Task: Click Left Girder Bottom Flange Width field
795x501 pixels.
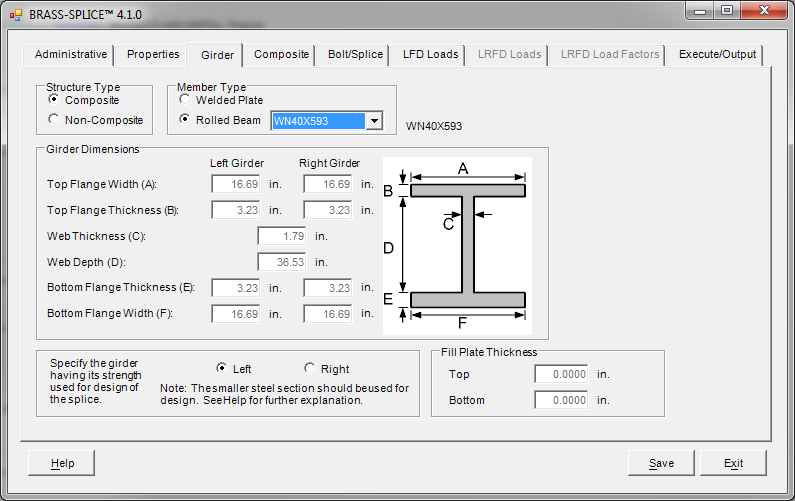Action: tap(236, 314)
